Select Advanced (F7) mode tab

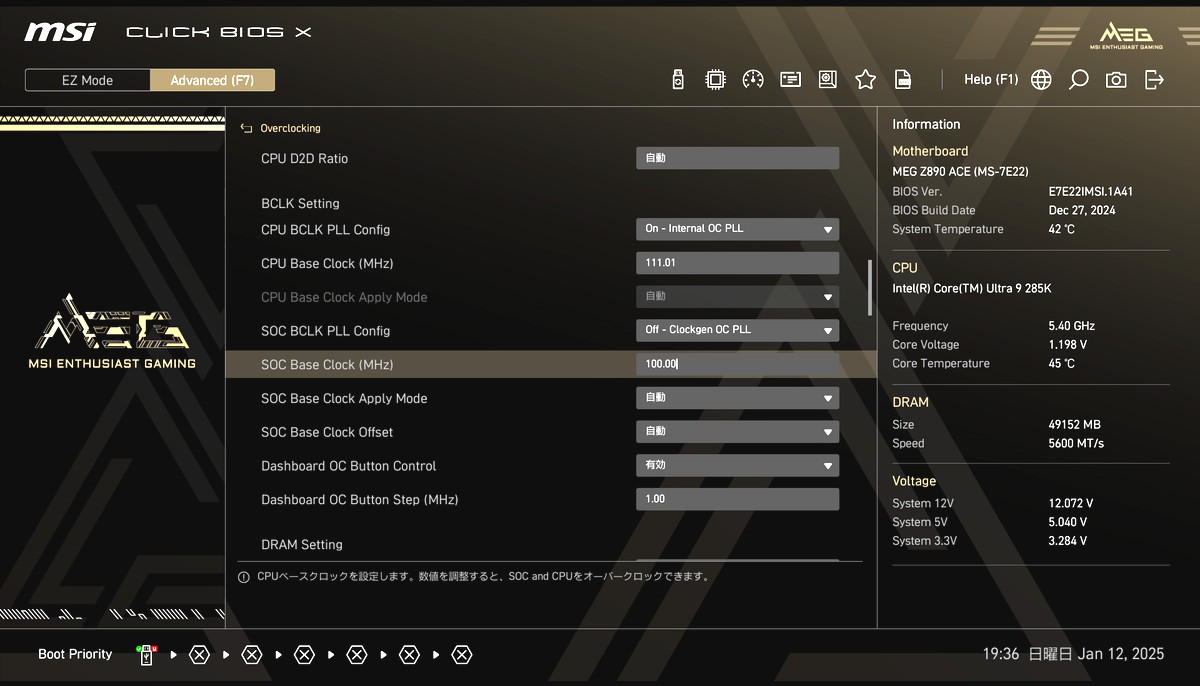[x=212, y=80]
